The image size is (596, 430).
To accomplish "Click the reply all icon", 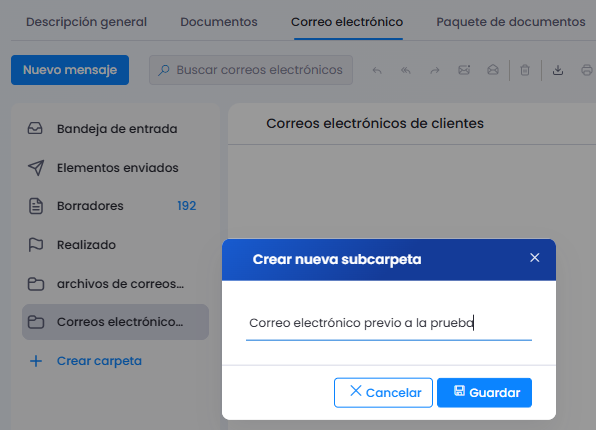I will coord(406,70).
